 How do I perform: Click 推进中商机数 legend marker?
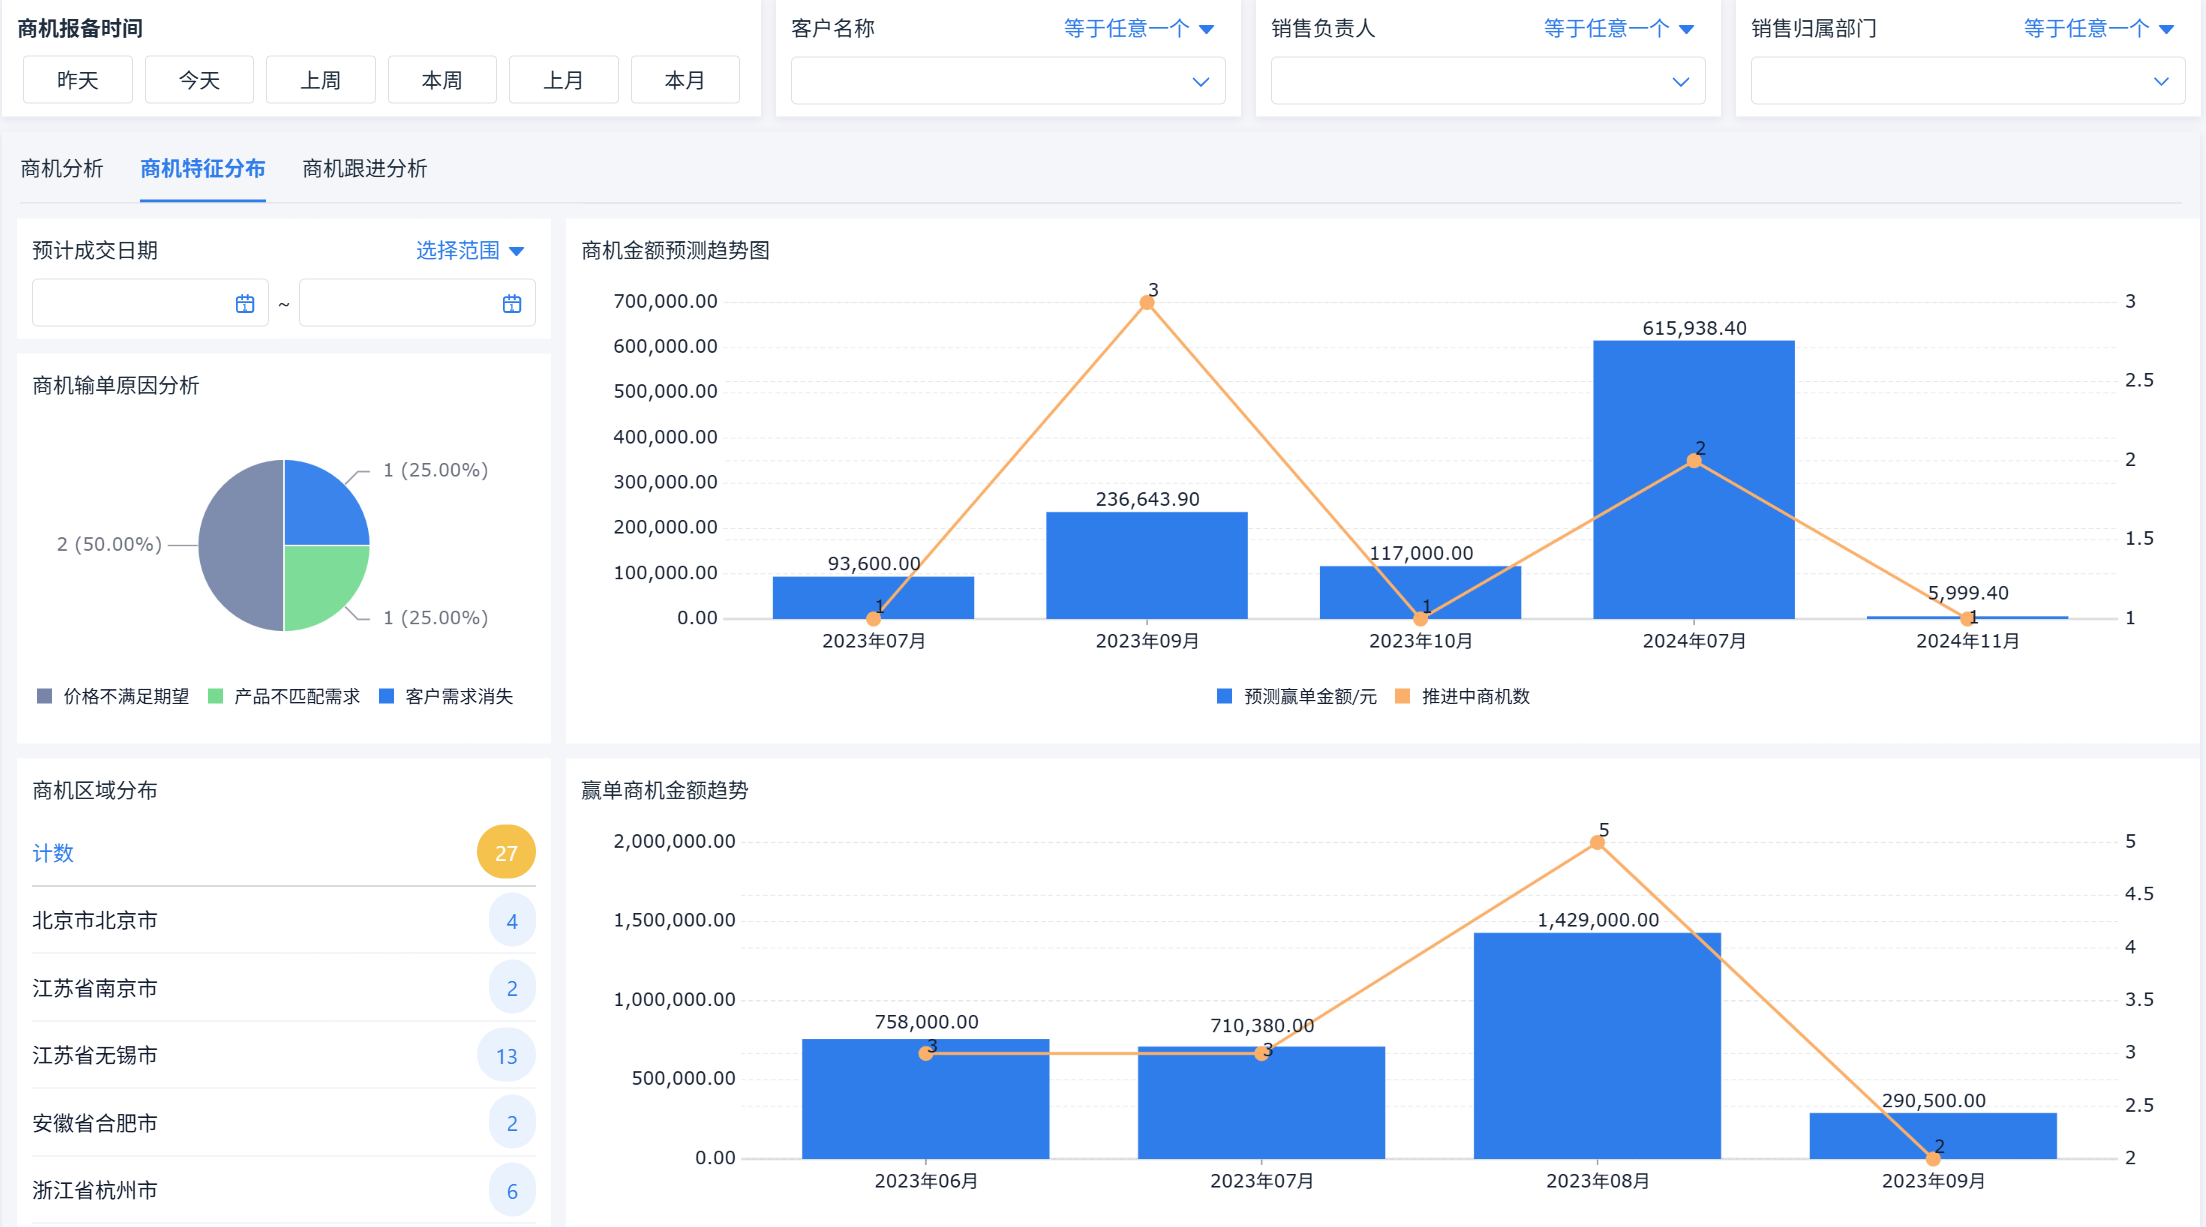[x=1402, y=696]
